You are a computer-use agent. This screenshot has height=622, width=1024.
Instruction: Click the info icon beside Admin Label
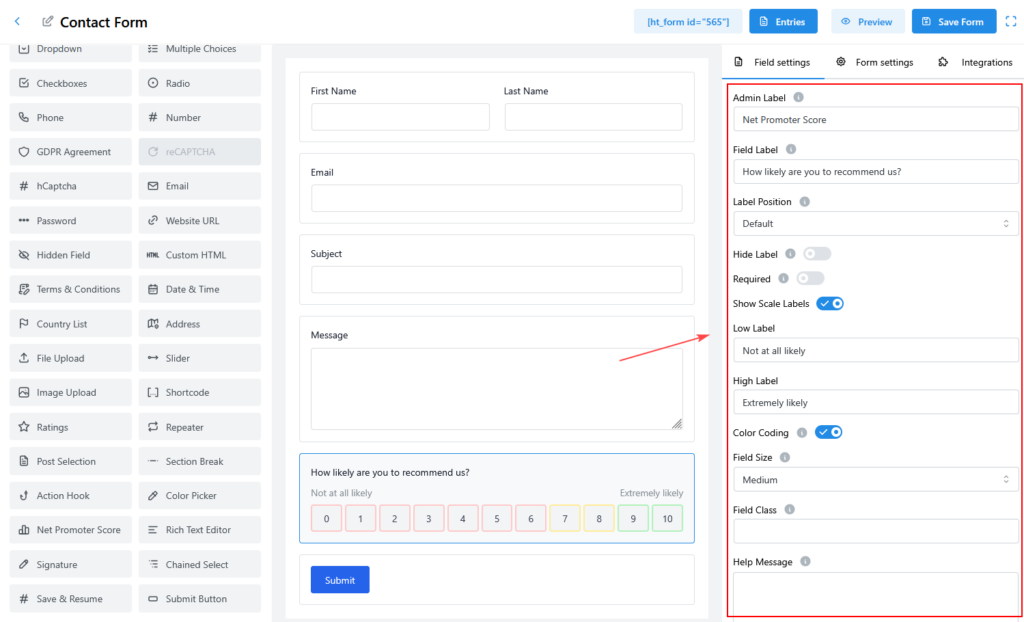coord(798,97)
